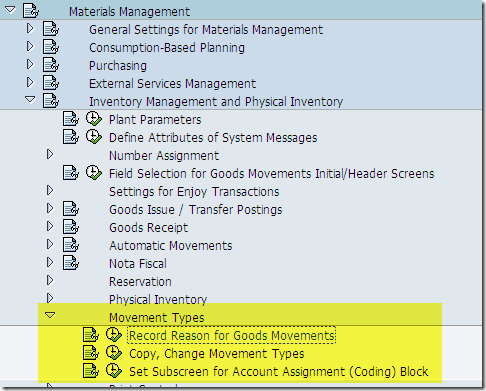Execute Copy, Change Movement Types activity icon
The width and height of the screenshot is (486, 391).
(114, 353)
